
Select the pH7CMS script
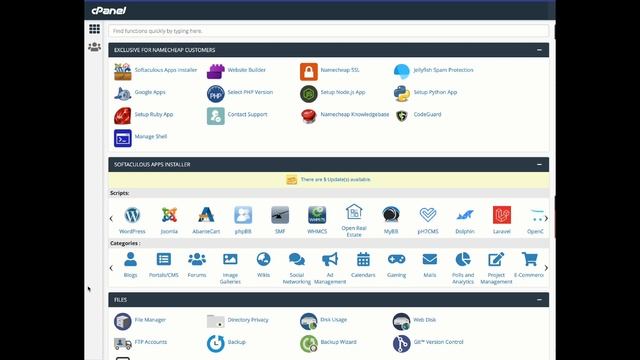tap(428, 220)
